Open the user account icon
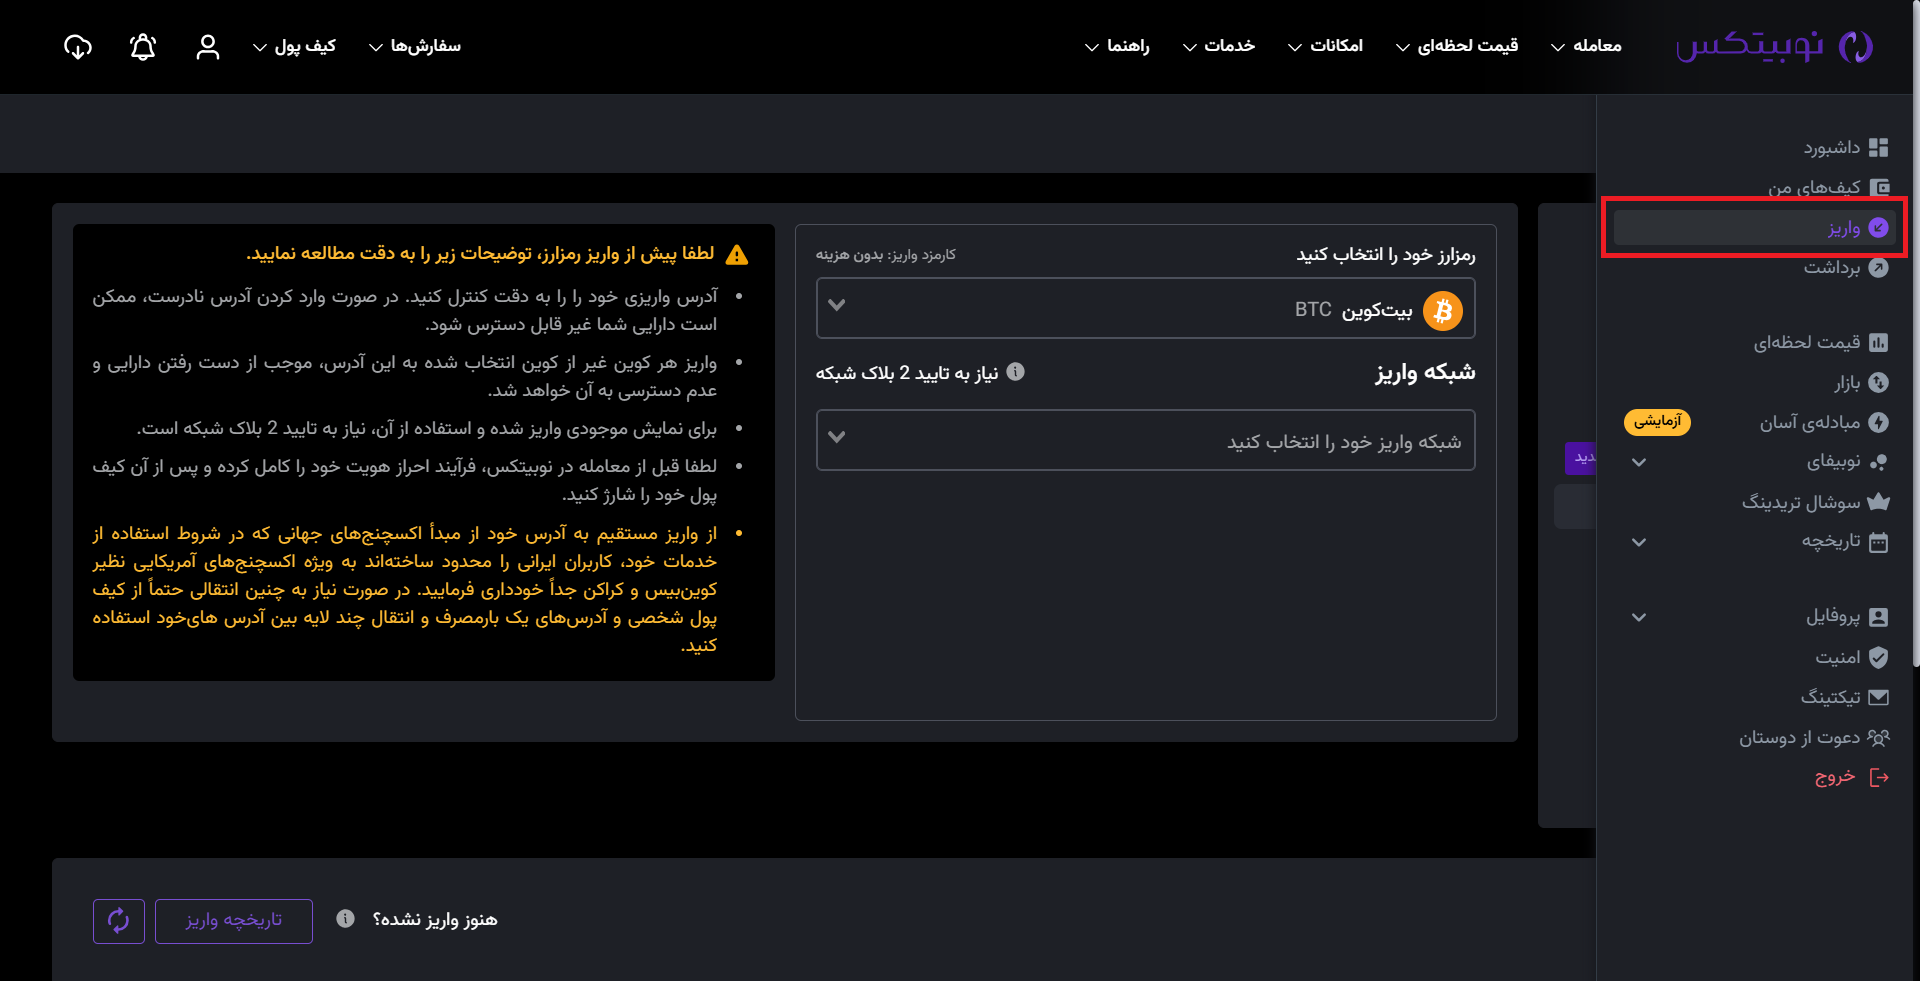The height and width of the screenshot is (981, 1920). (x=208, y=46)
